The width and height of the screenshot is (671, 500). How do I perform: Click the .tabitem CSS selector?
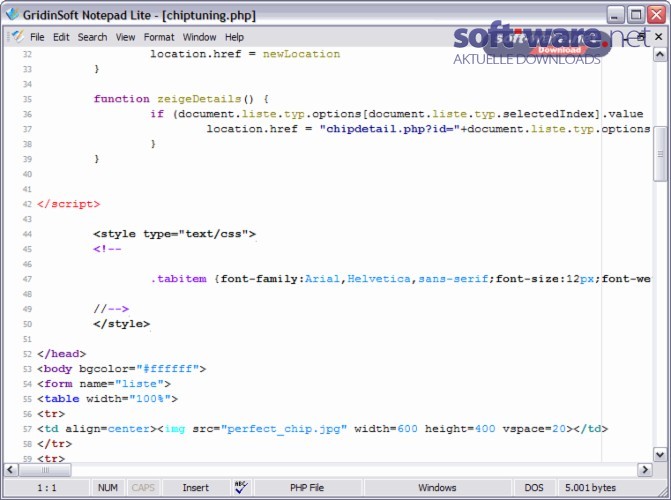tap(178, 279)
